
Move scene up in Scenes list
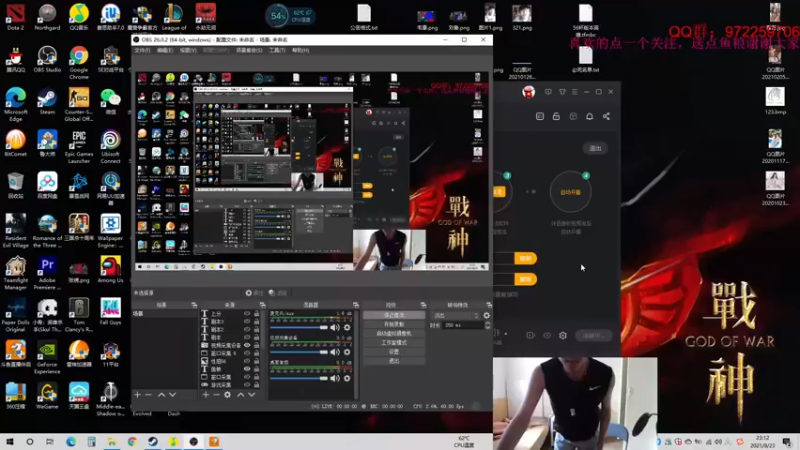161,394
